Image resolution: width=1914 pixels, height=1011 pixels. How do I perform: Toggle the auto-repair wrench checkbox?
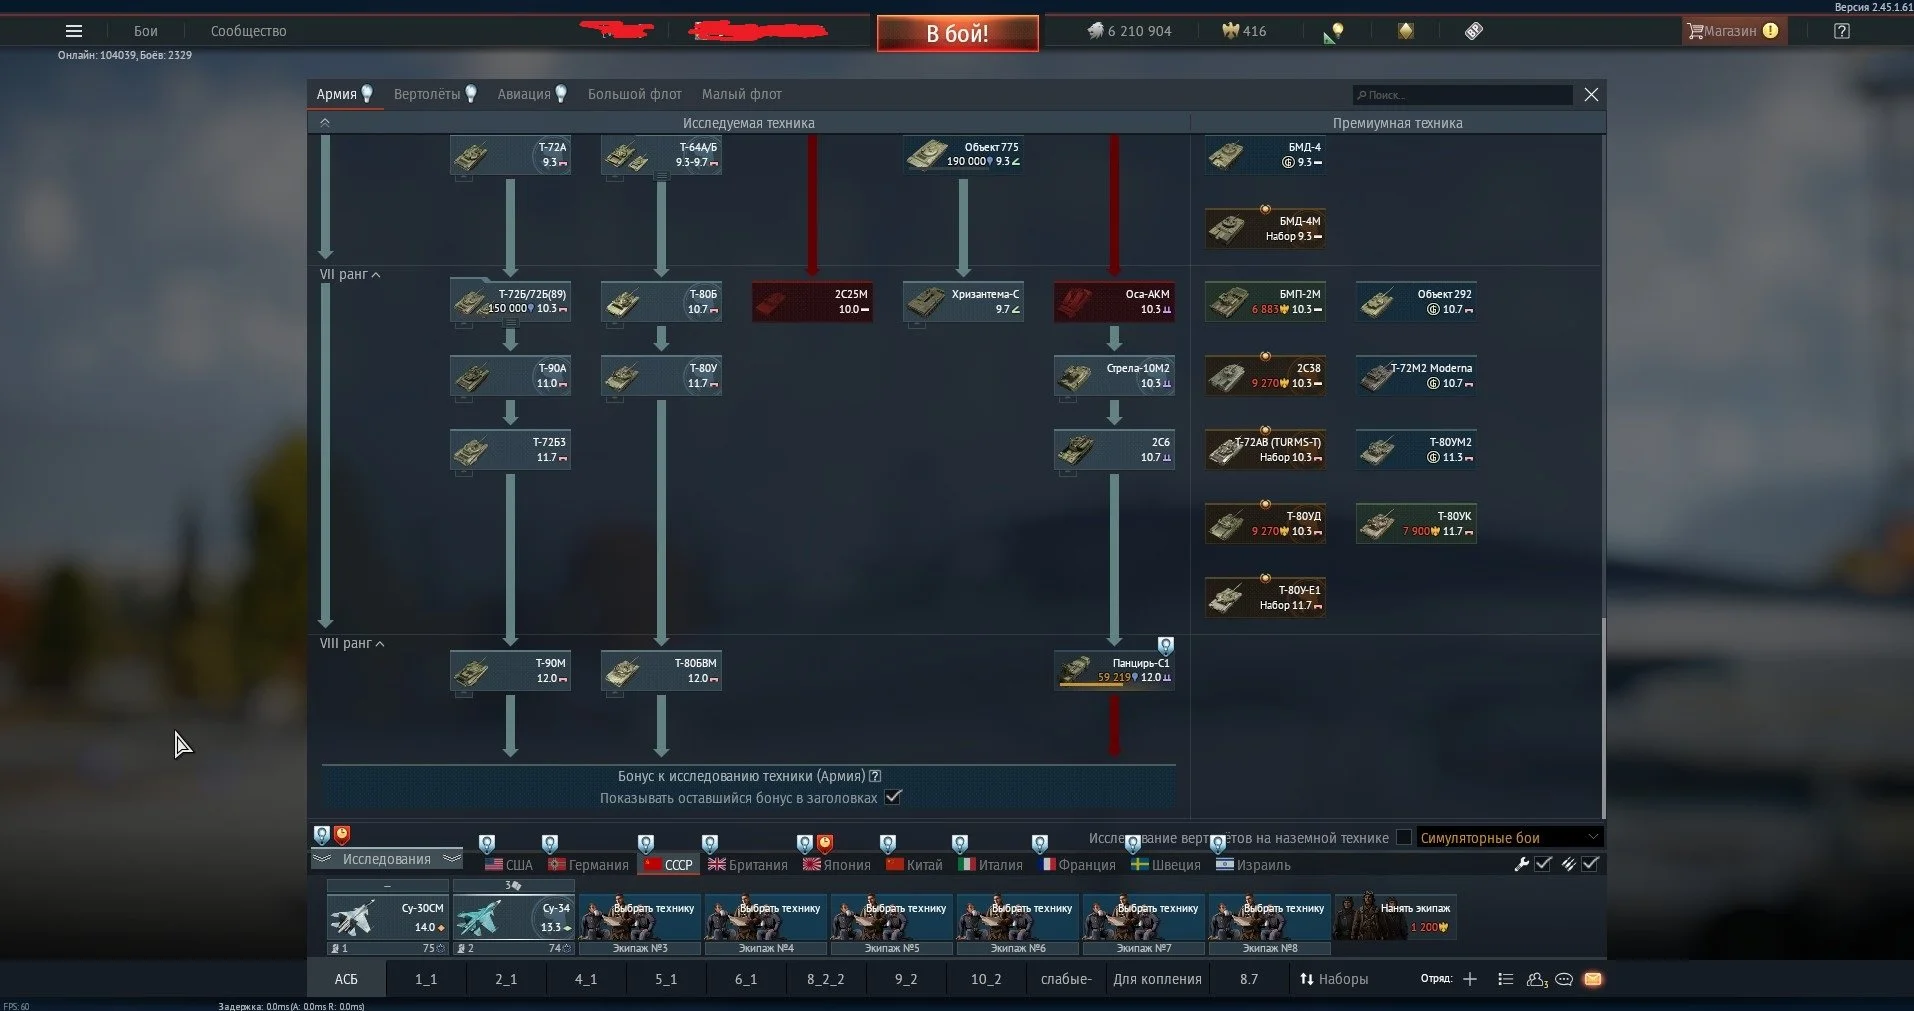click(x=1543, y=864)
